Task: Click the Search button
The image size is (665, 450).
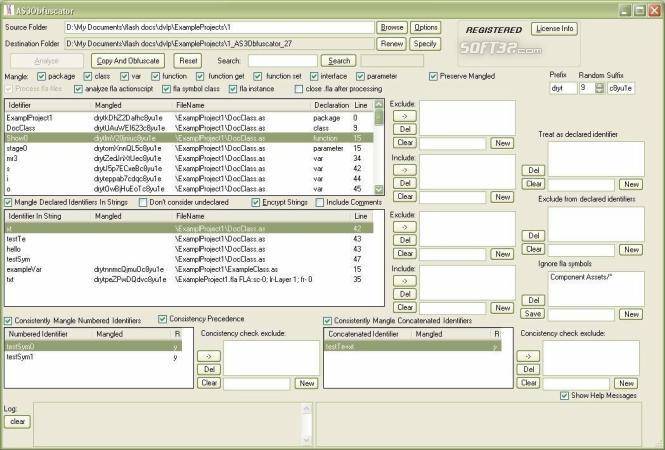Action: [338, 61]
